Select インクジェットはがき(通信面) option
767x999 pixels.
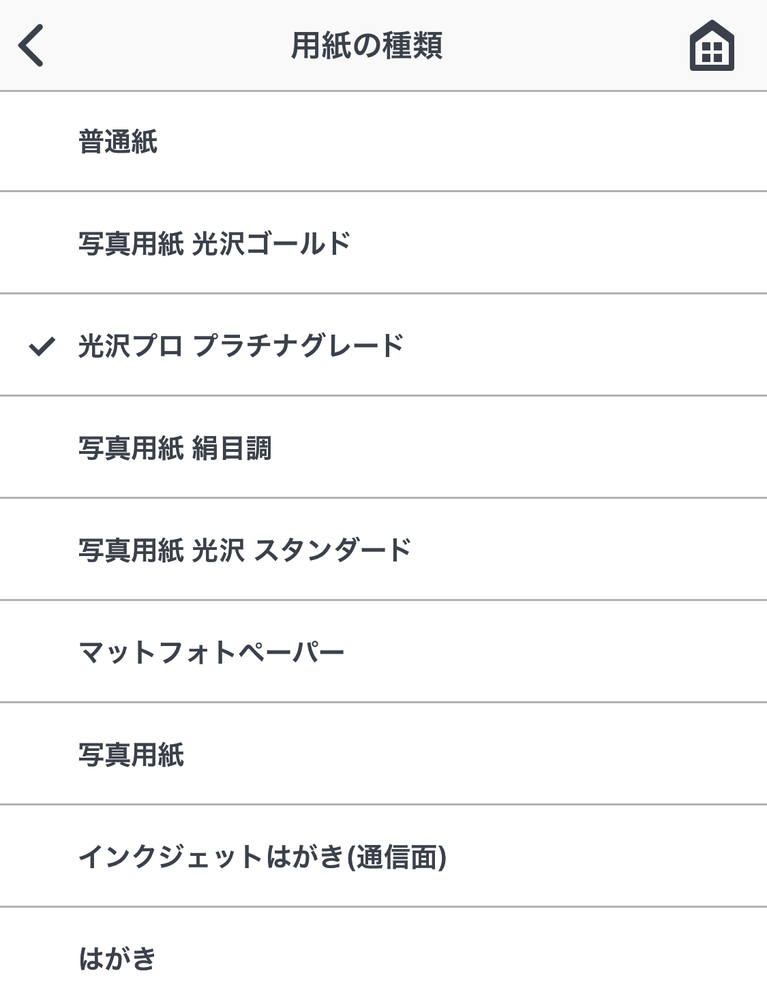pyautogui.click(x=384, y=856)
